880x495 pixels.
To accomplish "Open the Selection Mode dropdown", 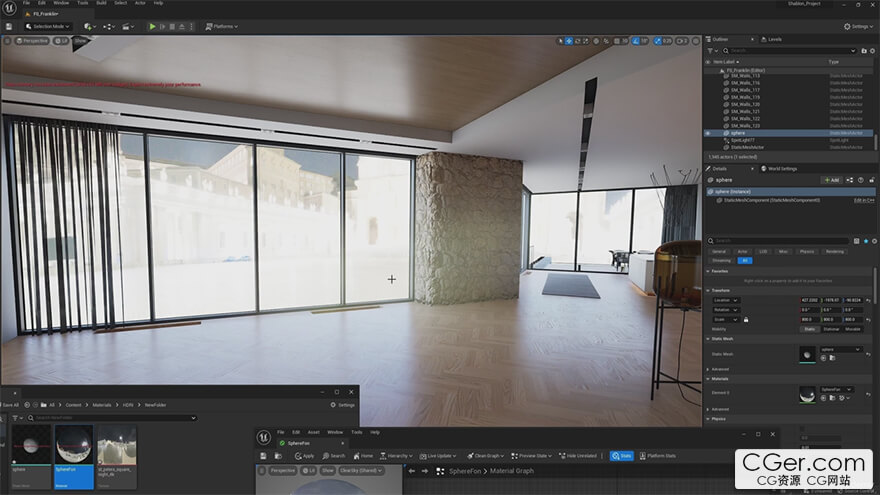I will coord(48,26).
